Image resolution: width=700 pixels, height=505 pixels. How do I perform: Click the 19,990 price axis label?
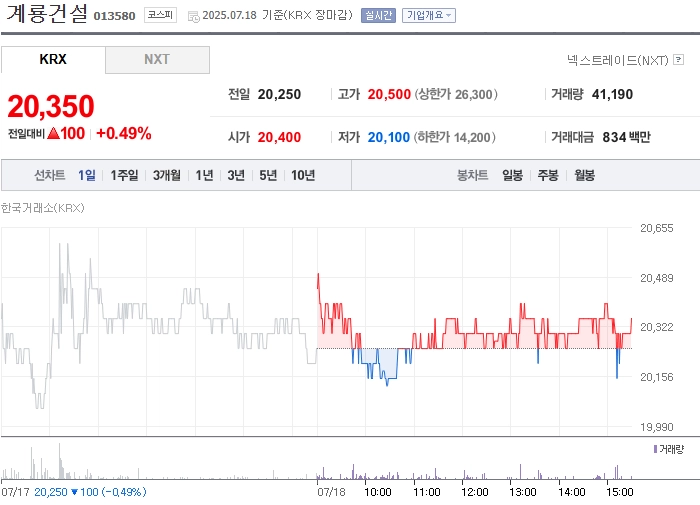point(657,427)
